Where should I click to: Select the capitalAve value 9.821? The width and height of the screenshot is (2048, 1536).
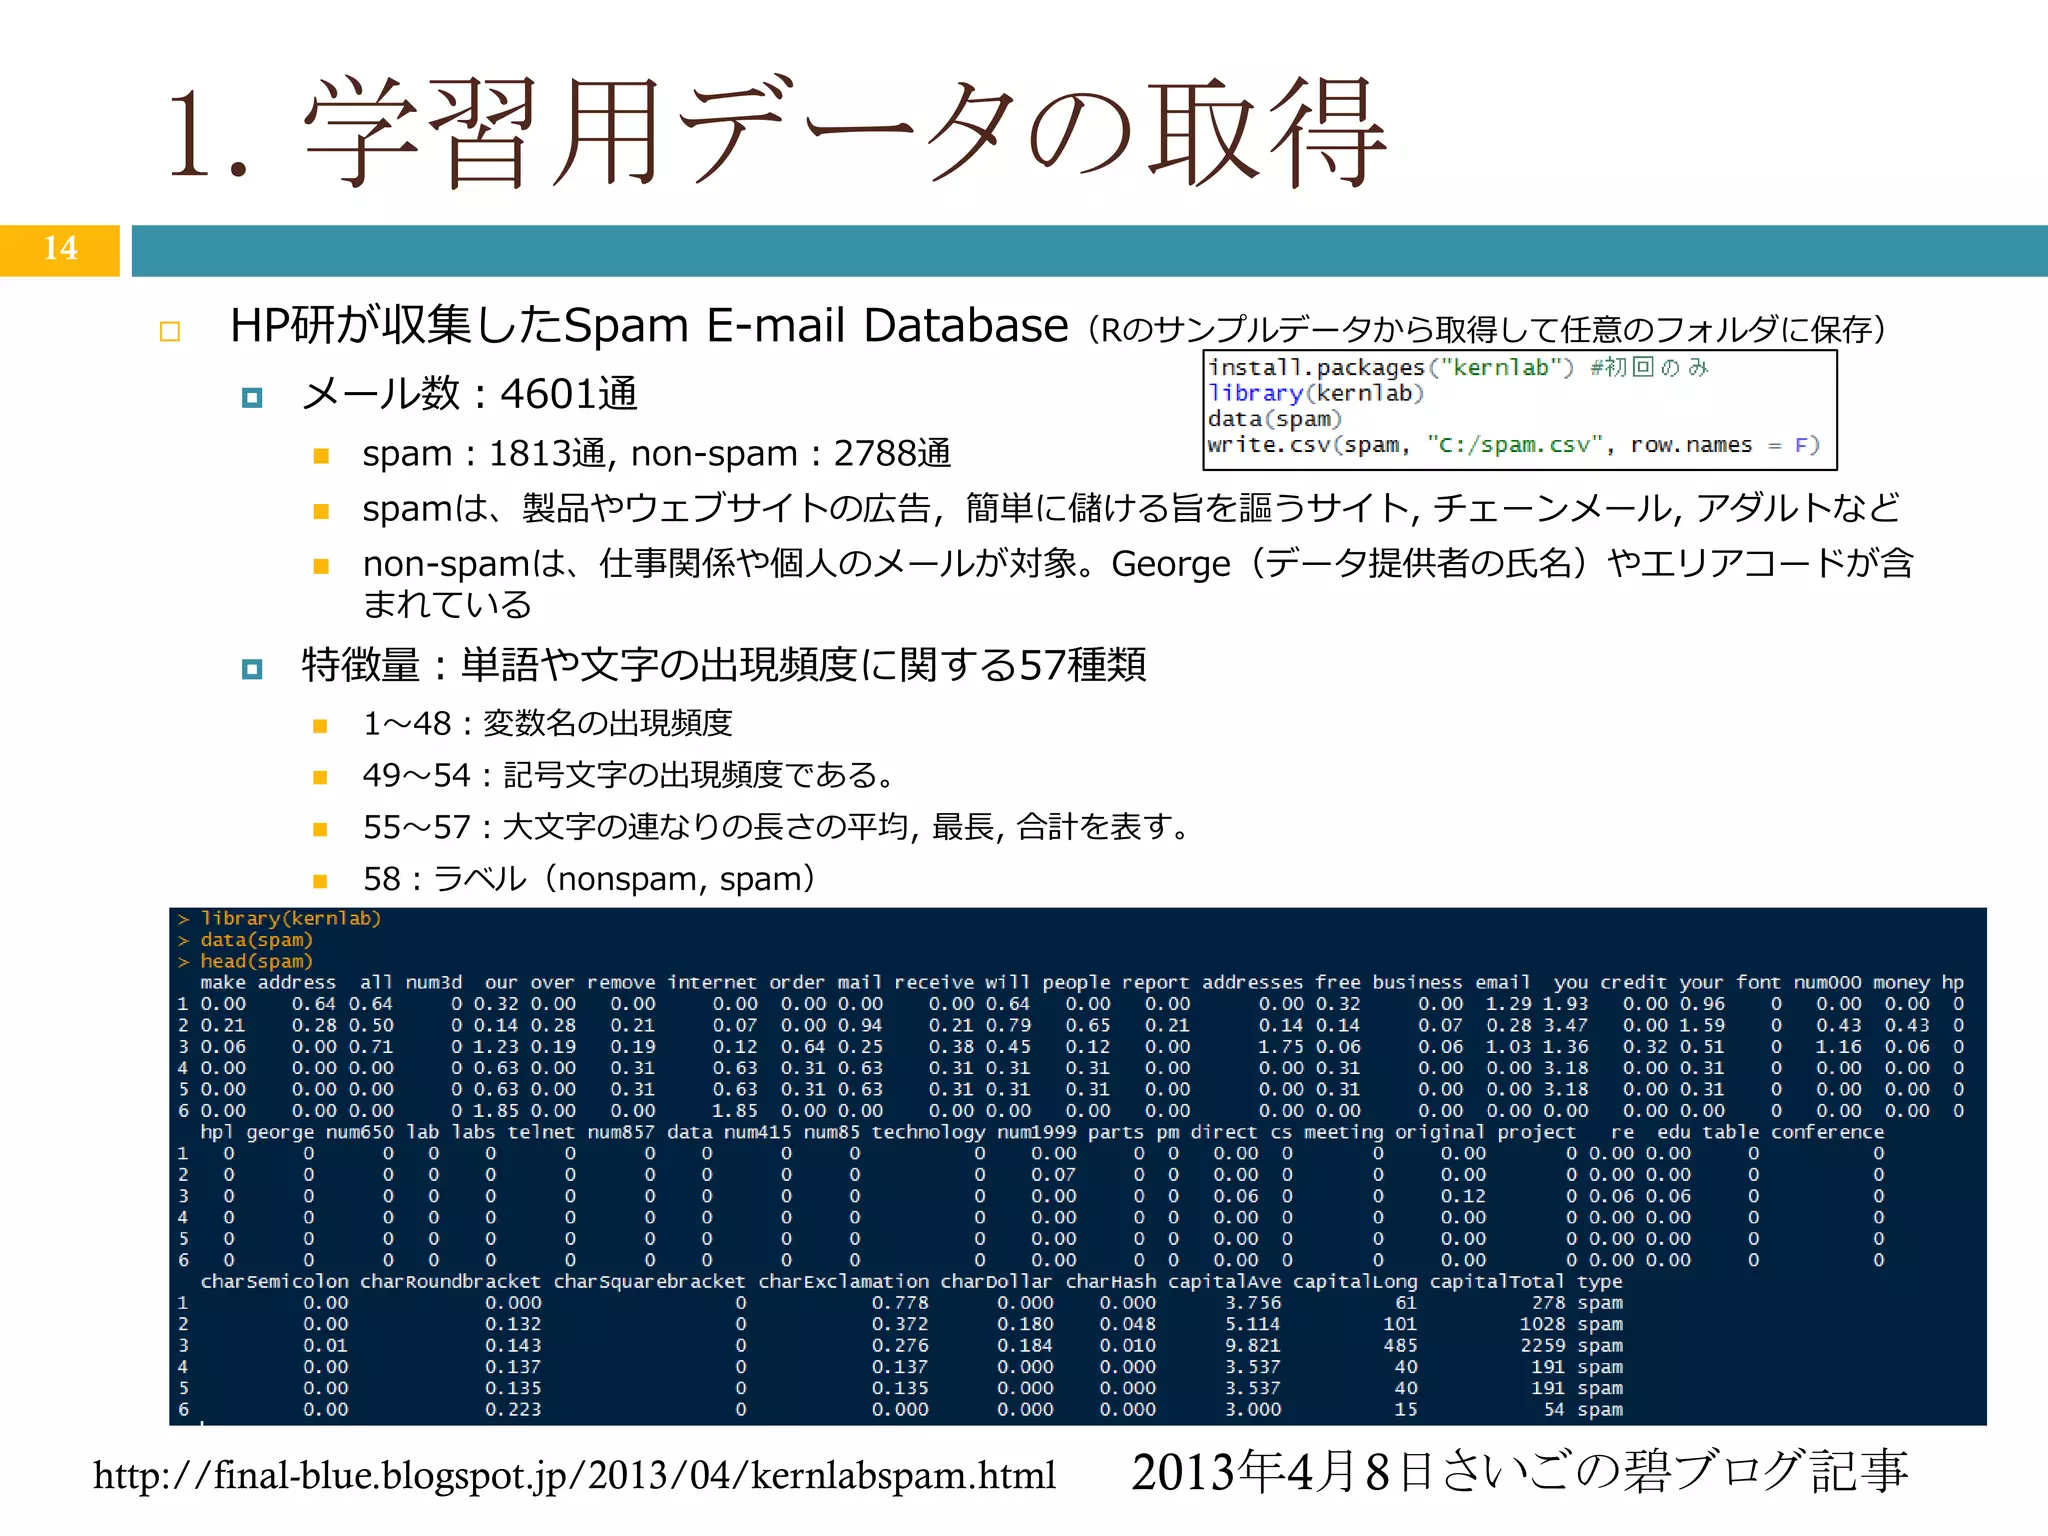pyautogui.click(x=1253, y=1345)
